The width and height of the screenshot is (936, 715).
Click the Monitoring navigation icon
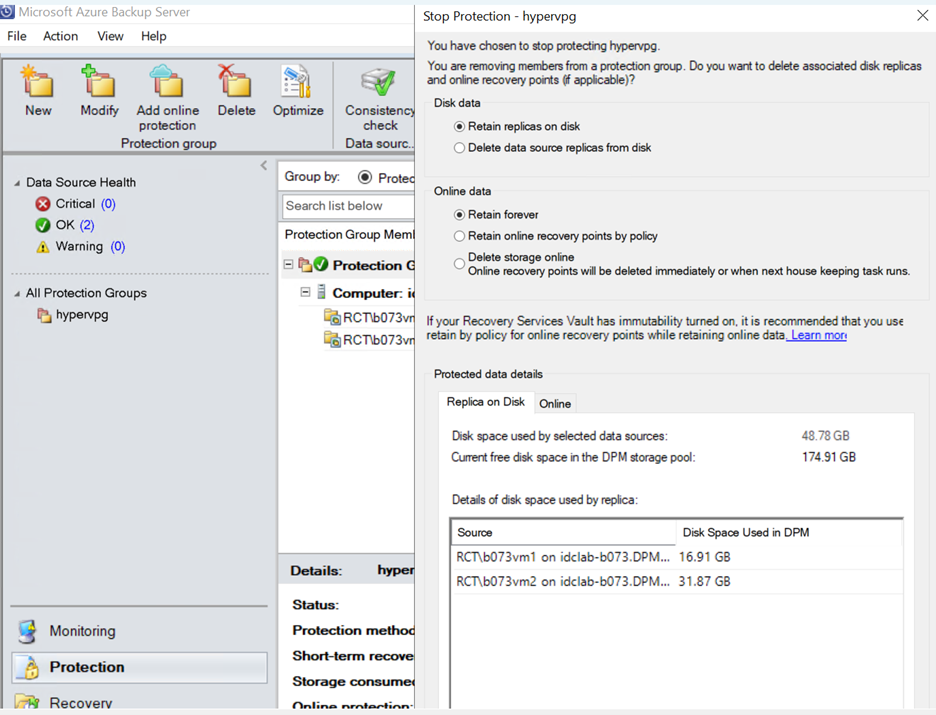point(27,631)
